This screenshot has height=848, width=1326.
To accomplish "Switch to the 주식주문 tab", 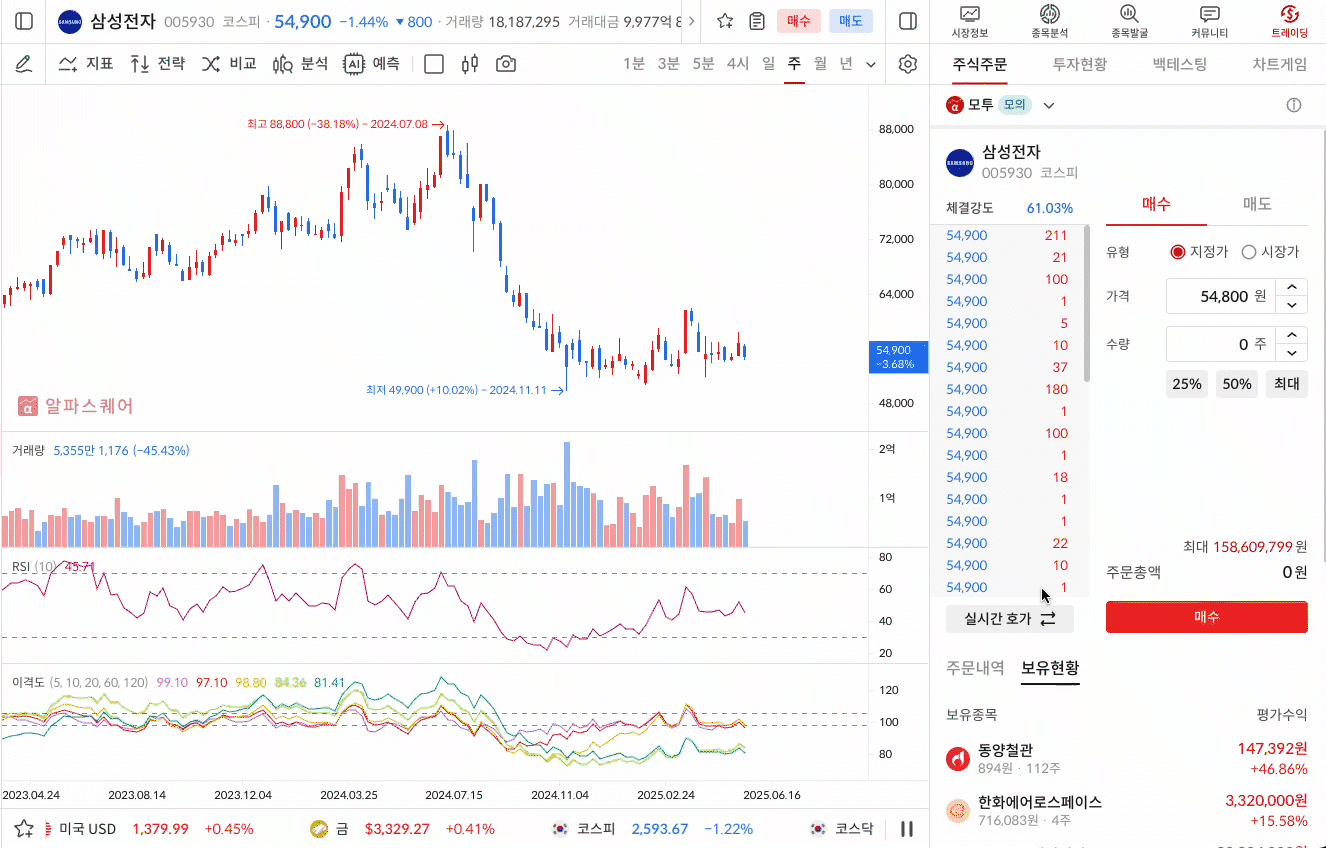I will (980, 64).
